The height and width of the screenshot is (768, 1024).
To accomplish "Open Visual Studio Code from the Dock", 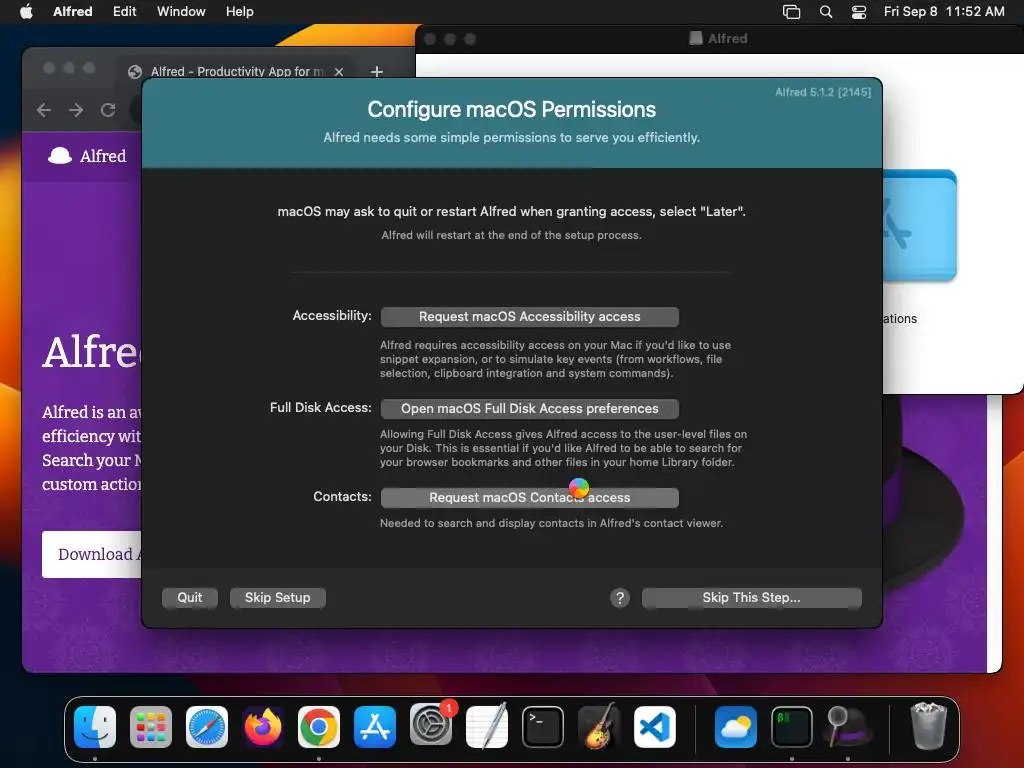I will [655, 726].
